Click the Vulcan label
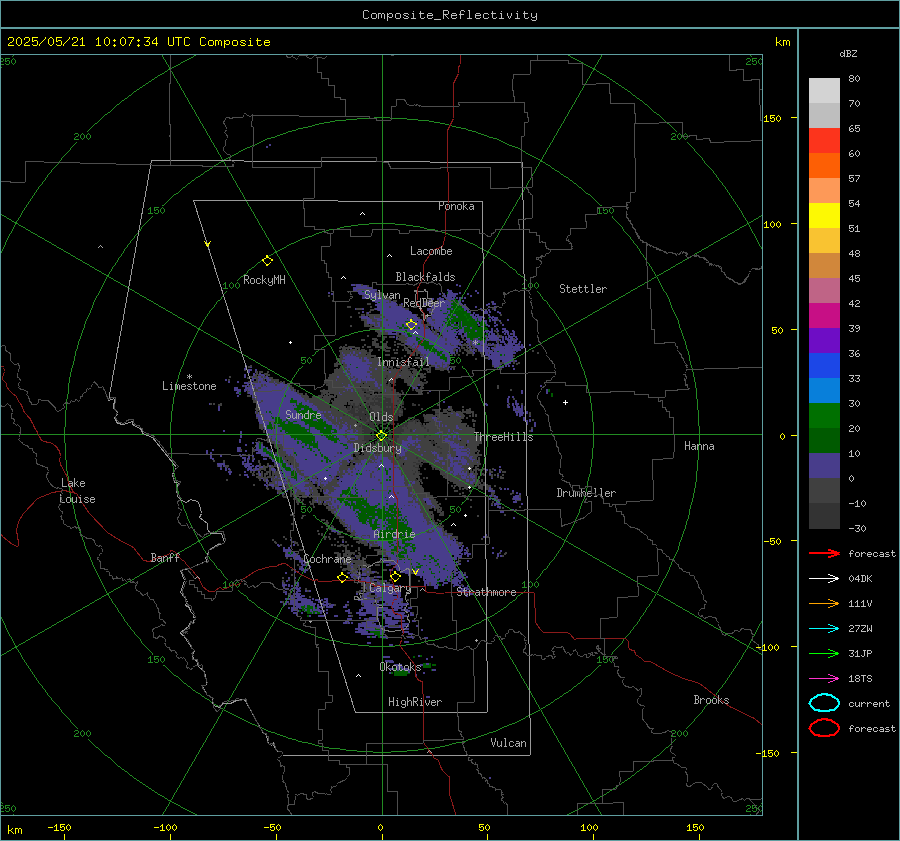 509,743
